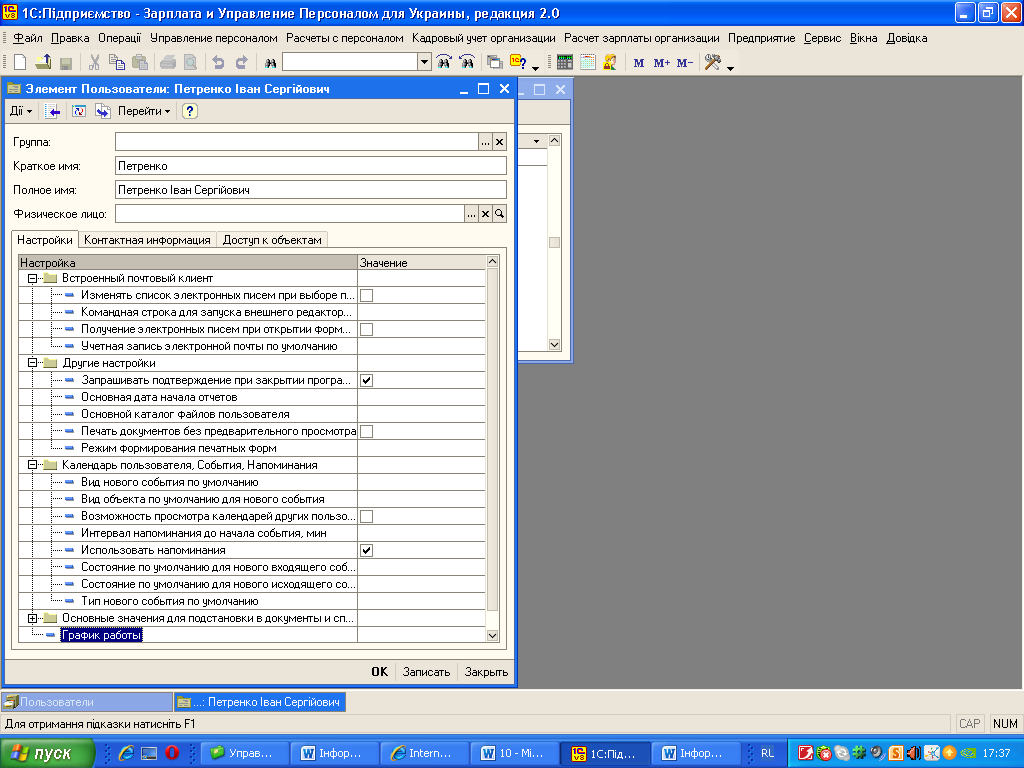Screen dimensions: 1024x768
Task: Open the Расчет зарплаты организации menu
Action: [641, 38]
